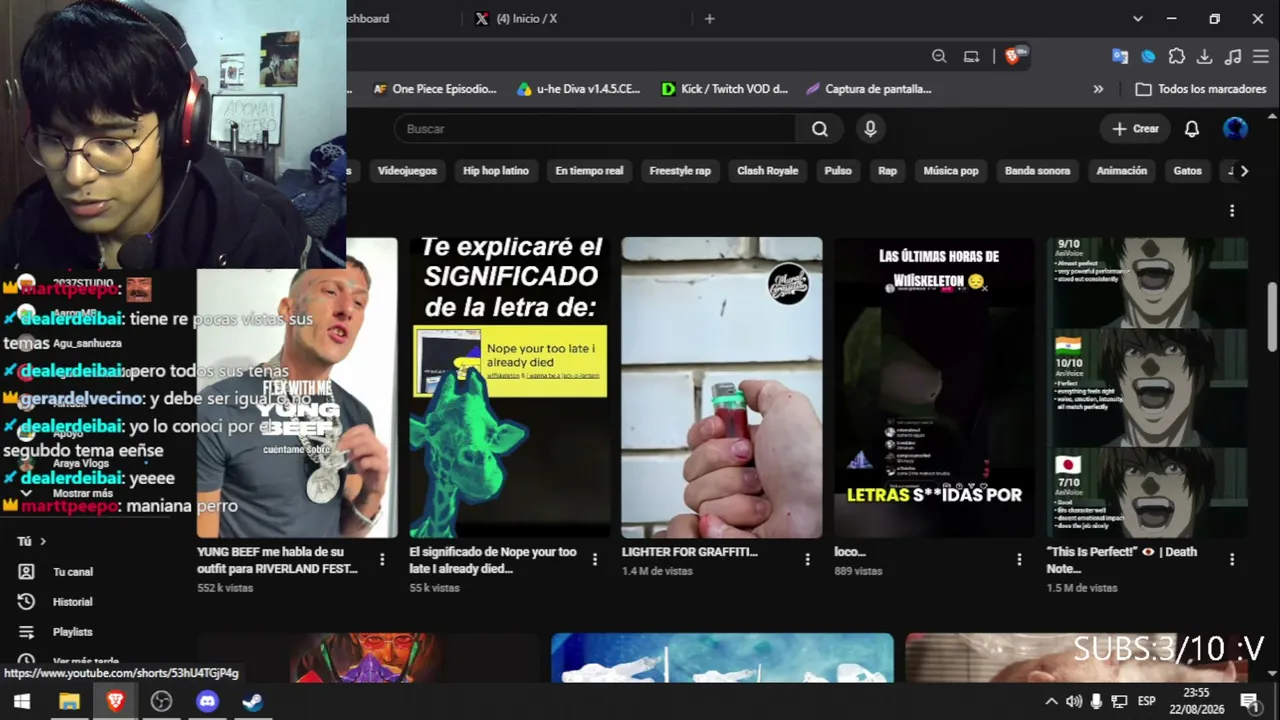Screen dimensions: 1280x720
Task: Open the browser downloads icon
Action: pyautogui.click(x=1205, y=57)
